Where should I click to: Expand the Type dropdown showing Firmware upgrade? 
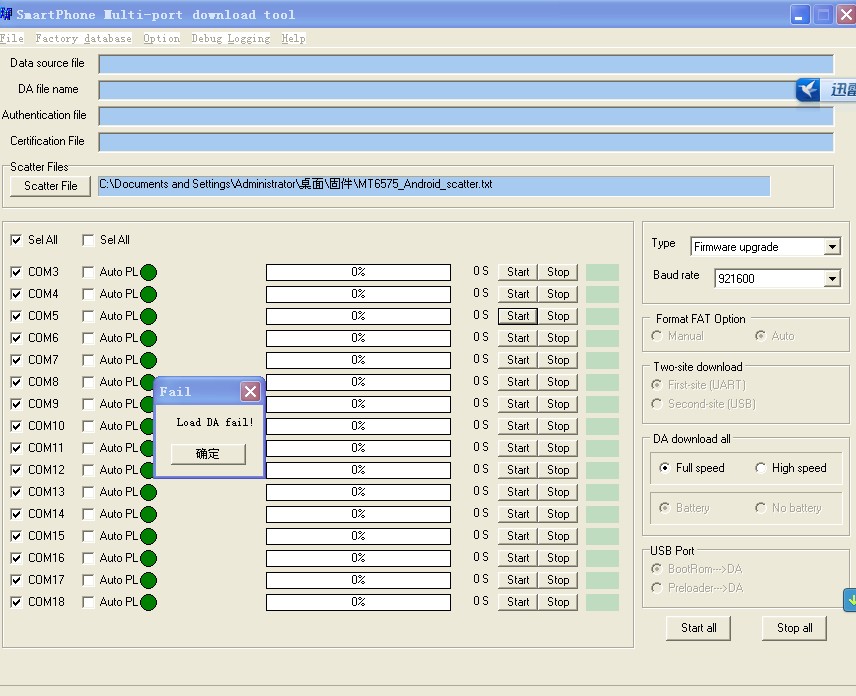[832, 247]
